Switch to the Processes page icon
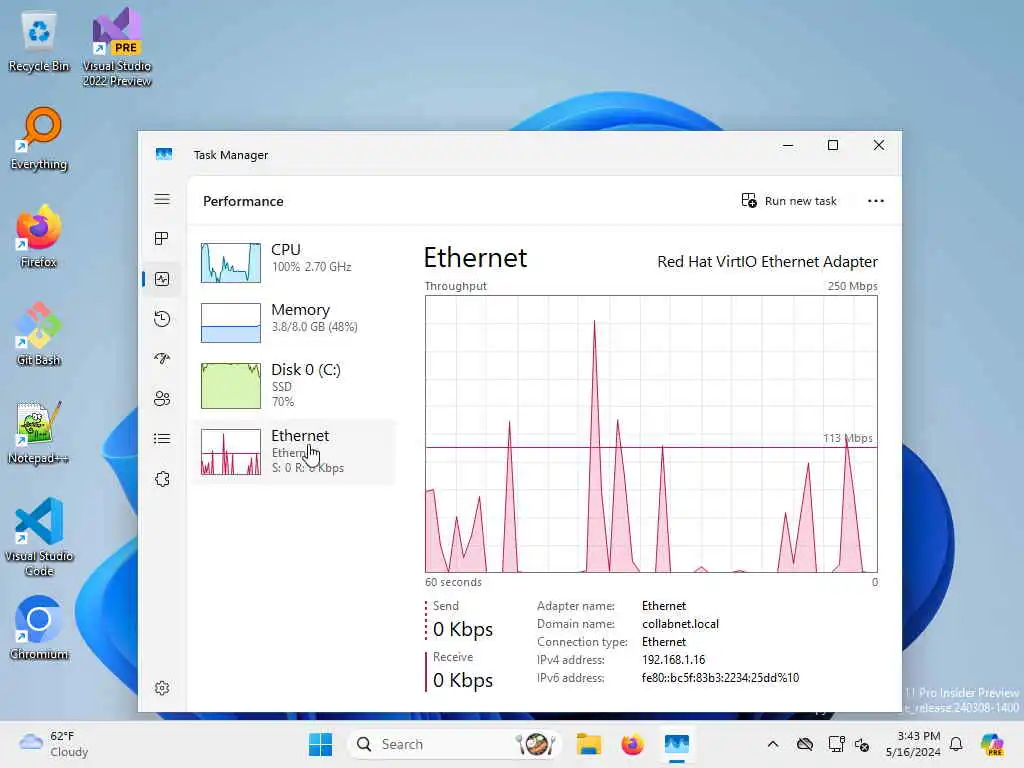This screenshot has height=768, width=1024. point(162,238)
